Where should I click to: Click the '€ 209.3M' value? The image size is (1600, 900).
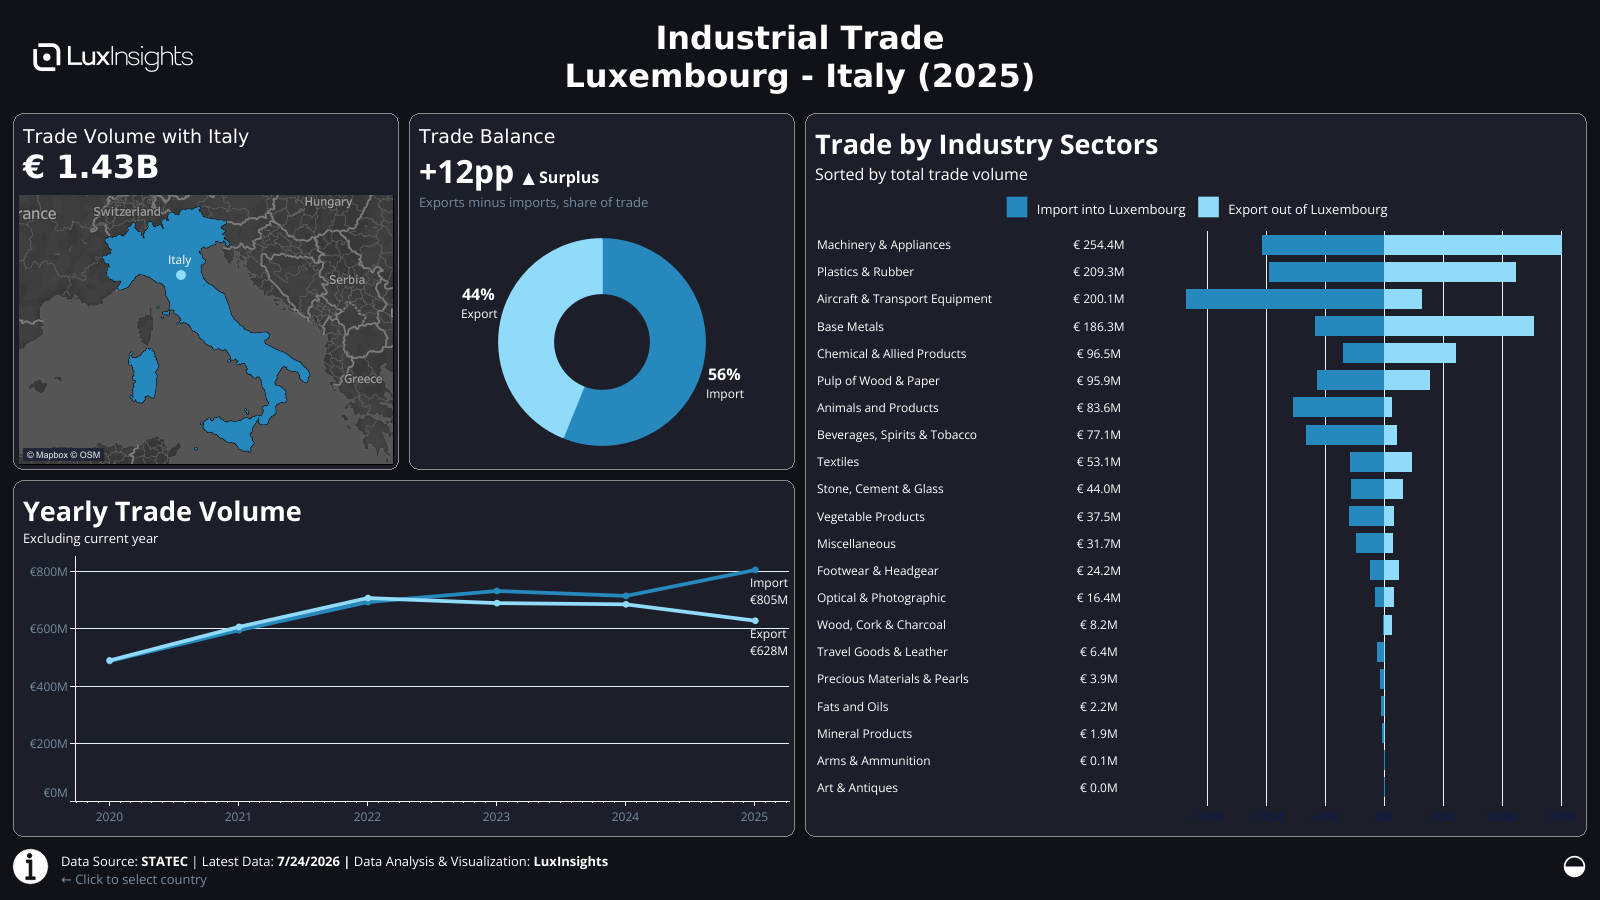[1098, 272]
